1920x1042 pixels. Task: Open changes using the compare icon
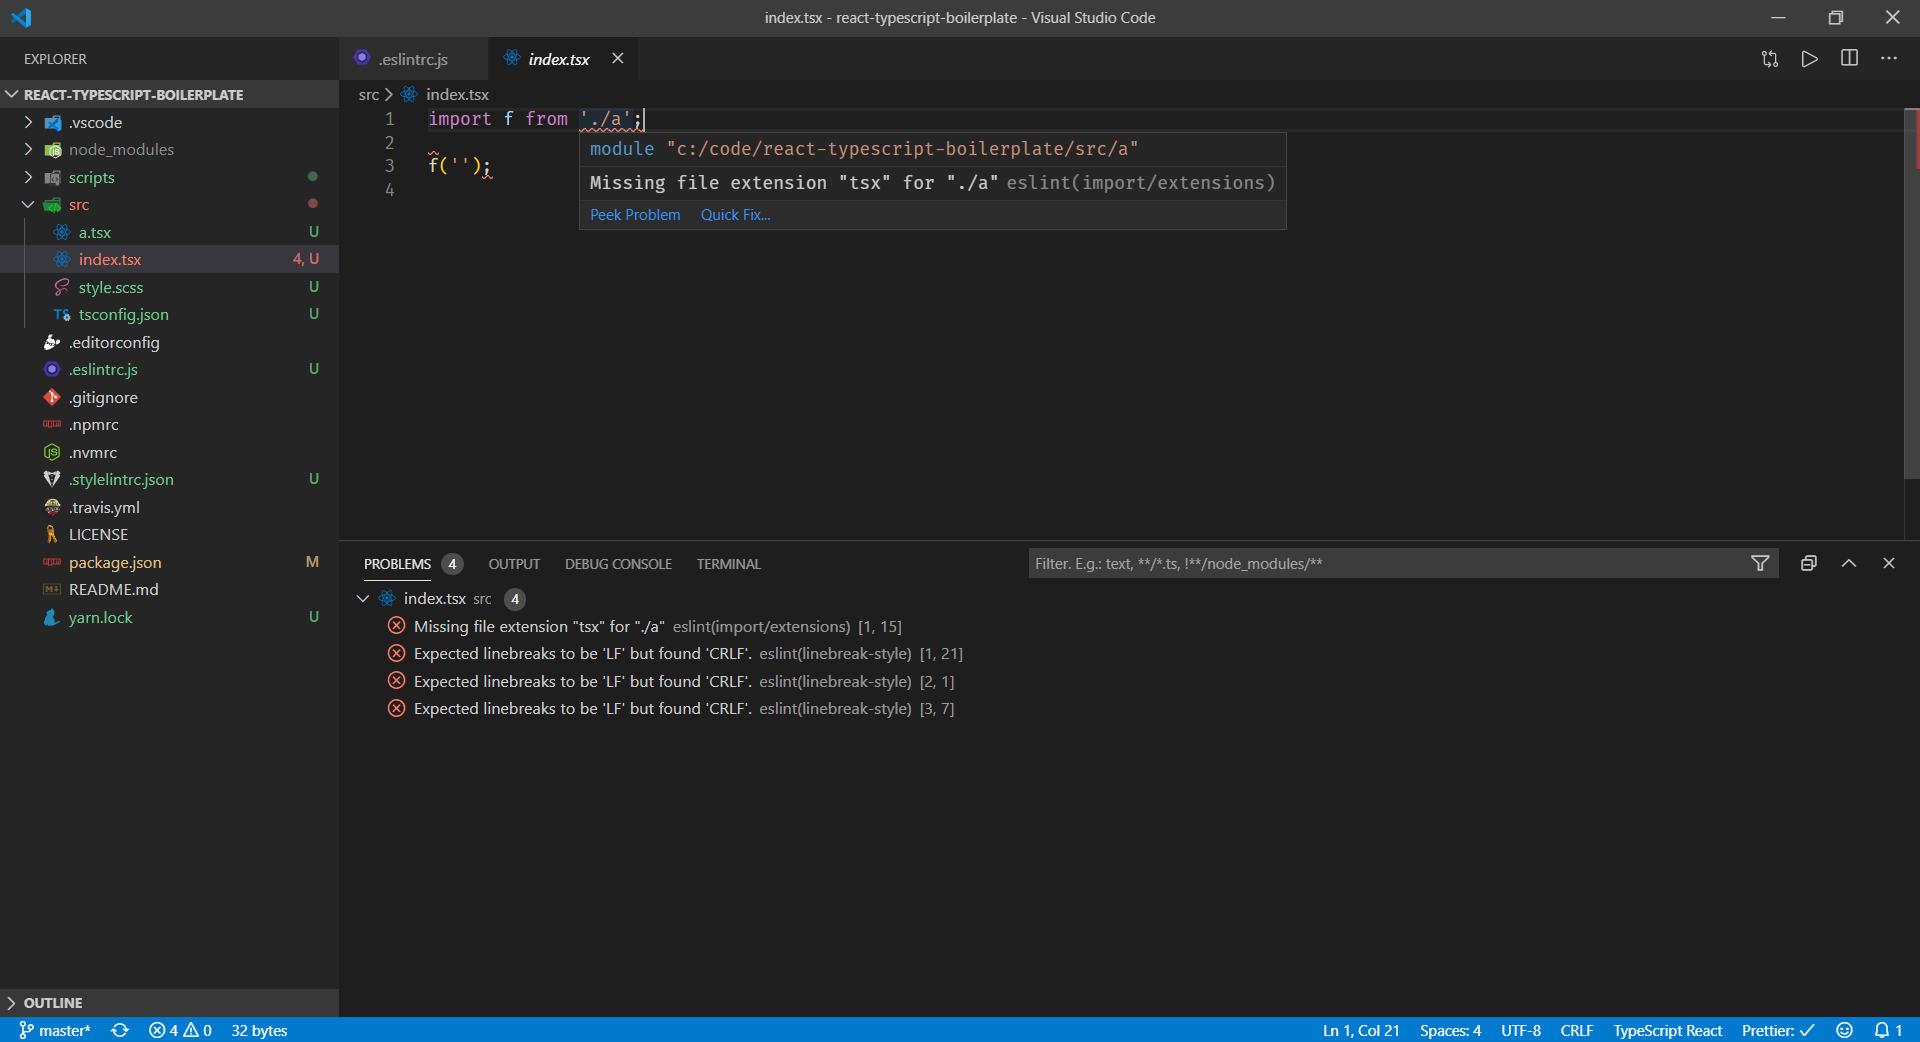[1770, 58]
